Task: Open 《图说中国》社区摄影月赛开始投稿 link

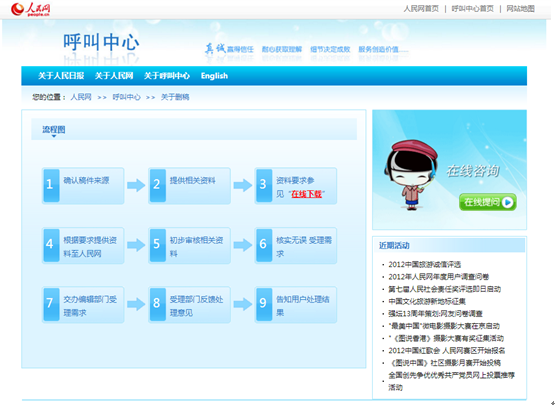Action: pyautogui.click(x=445, y=363)
